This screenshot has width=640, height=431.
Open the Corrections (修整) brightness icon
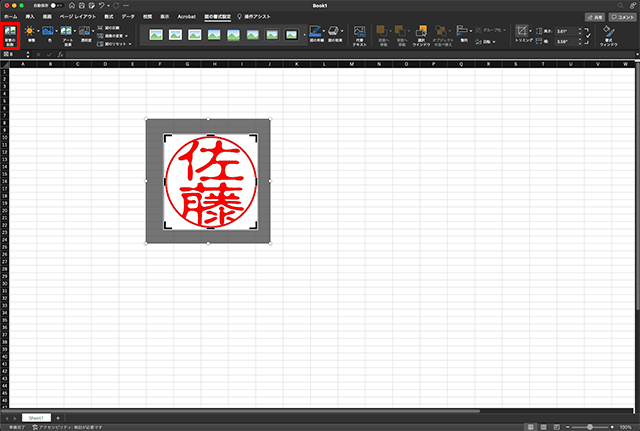29,33
